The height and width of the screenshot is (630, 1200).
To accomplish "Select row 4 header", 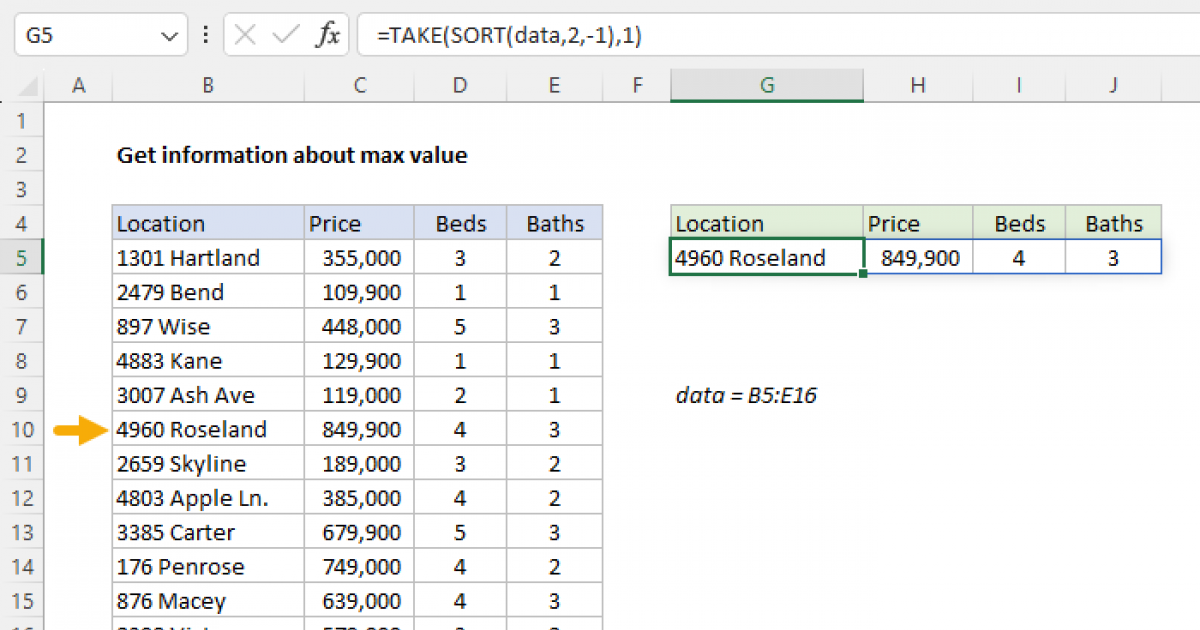I will [x=23, y=224].
